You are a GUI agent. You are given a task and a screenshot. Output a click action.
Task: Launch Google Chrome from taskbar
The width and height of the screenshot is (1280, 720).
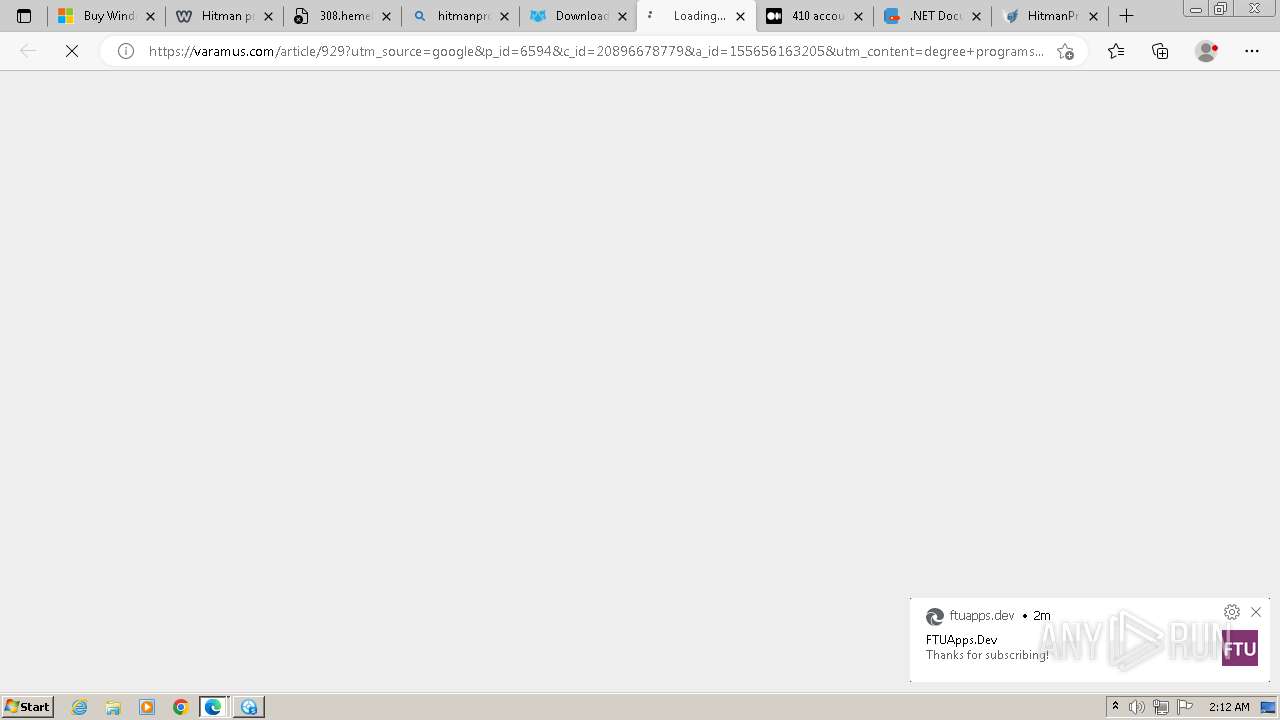[181, 707]
